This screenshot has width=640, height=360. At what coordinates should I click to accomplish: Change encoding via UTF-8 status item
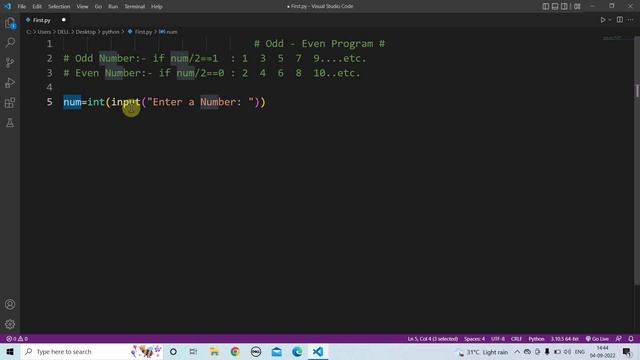[x=498, y=339]
